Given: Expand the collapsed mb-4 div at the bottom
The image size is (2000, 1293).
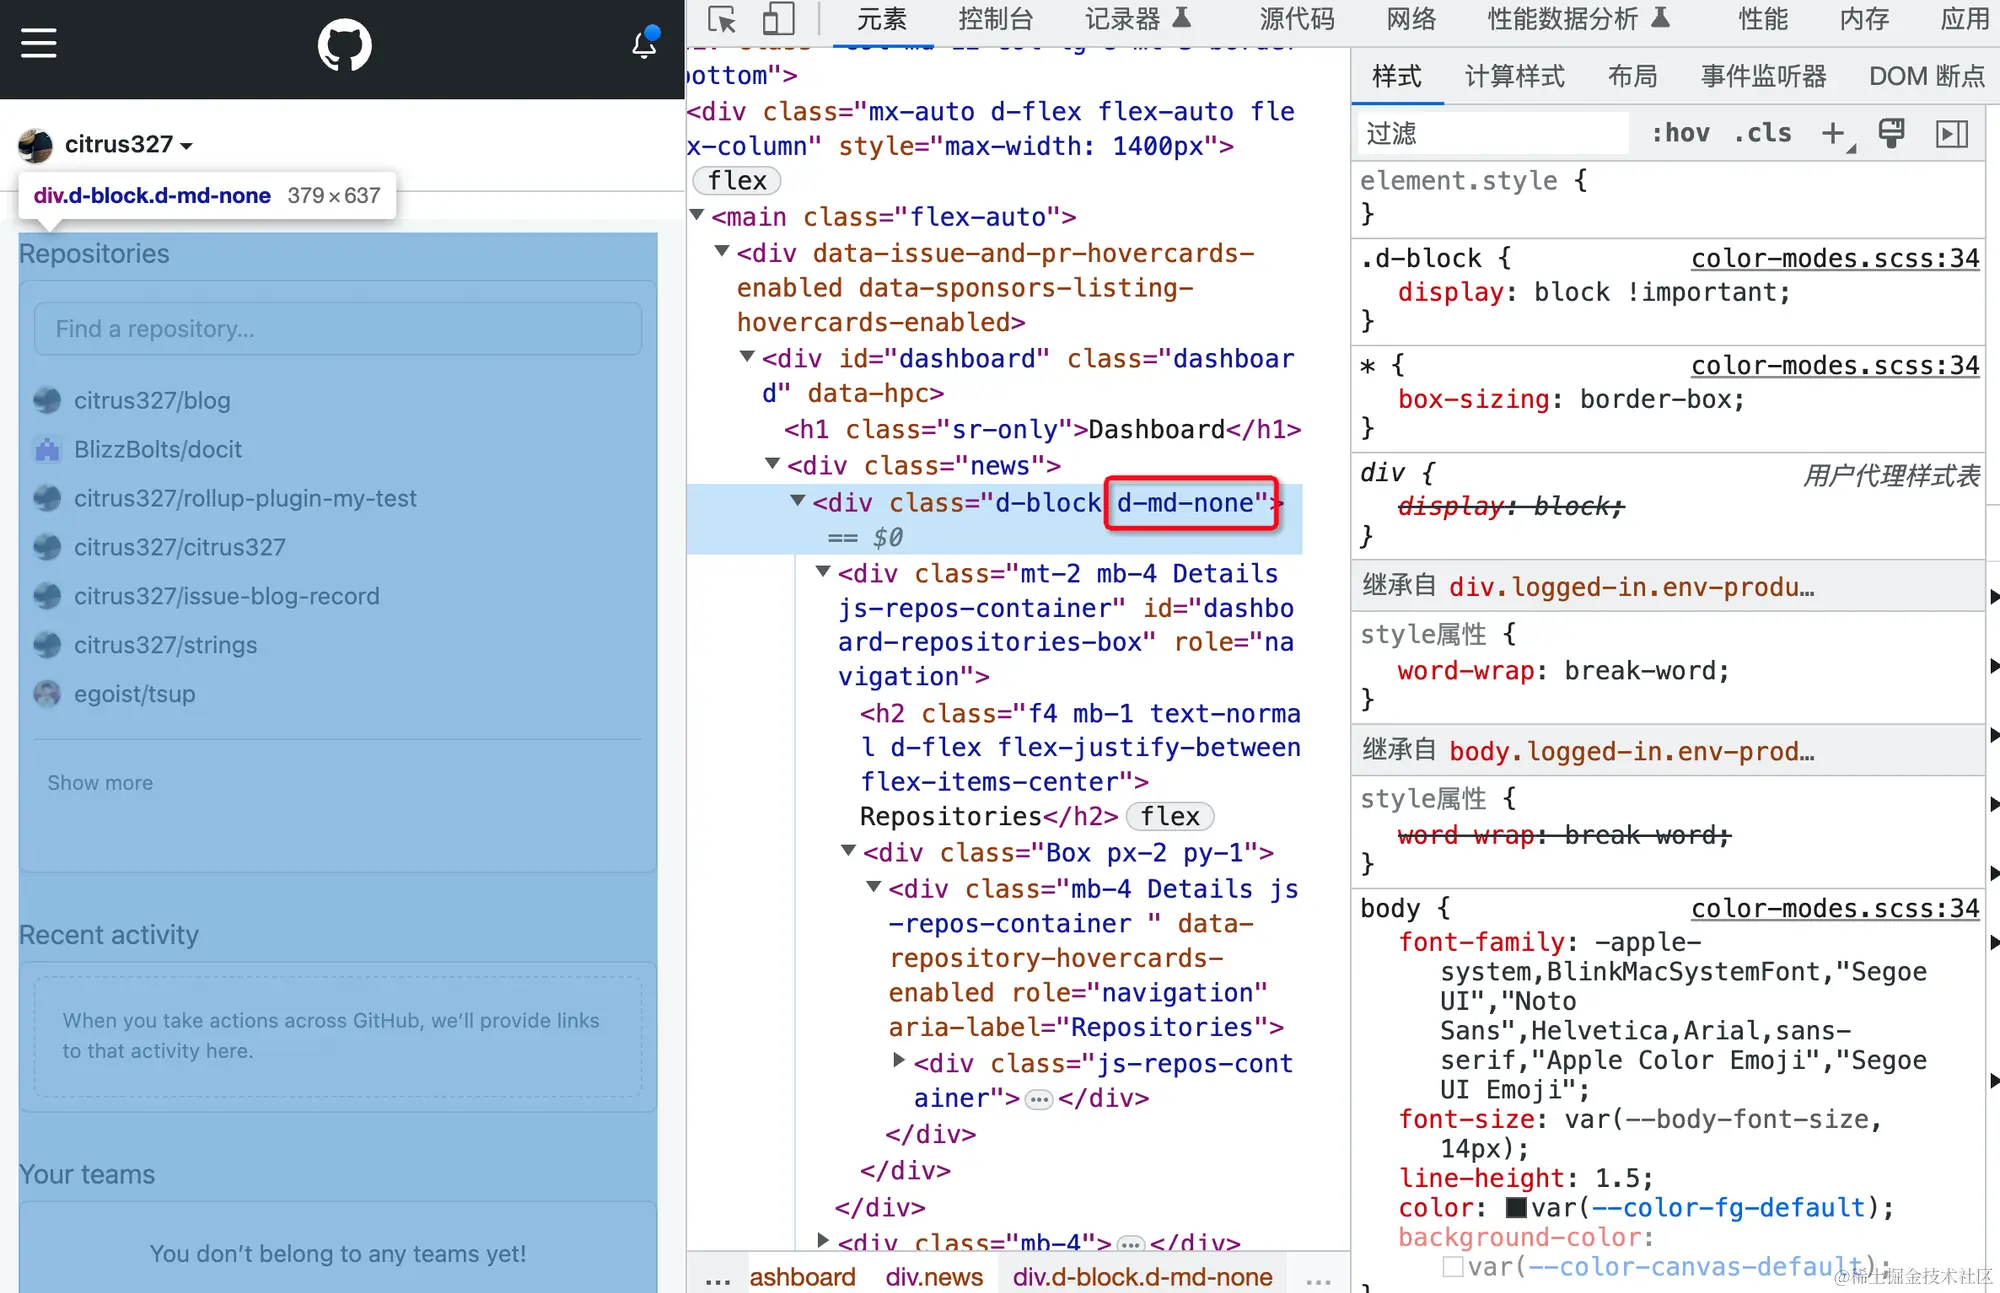Looking at the screenshot, I should tap(823, 1240).
